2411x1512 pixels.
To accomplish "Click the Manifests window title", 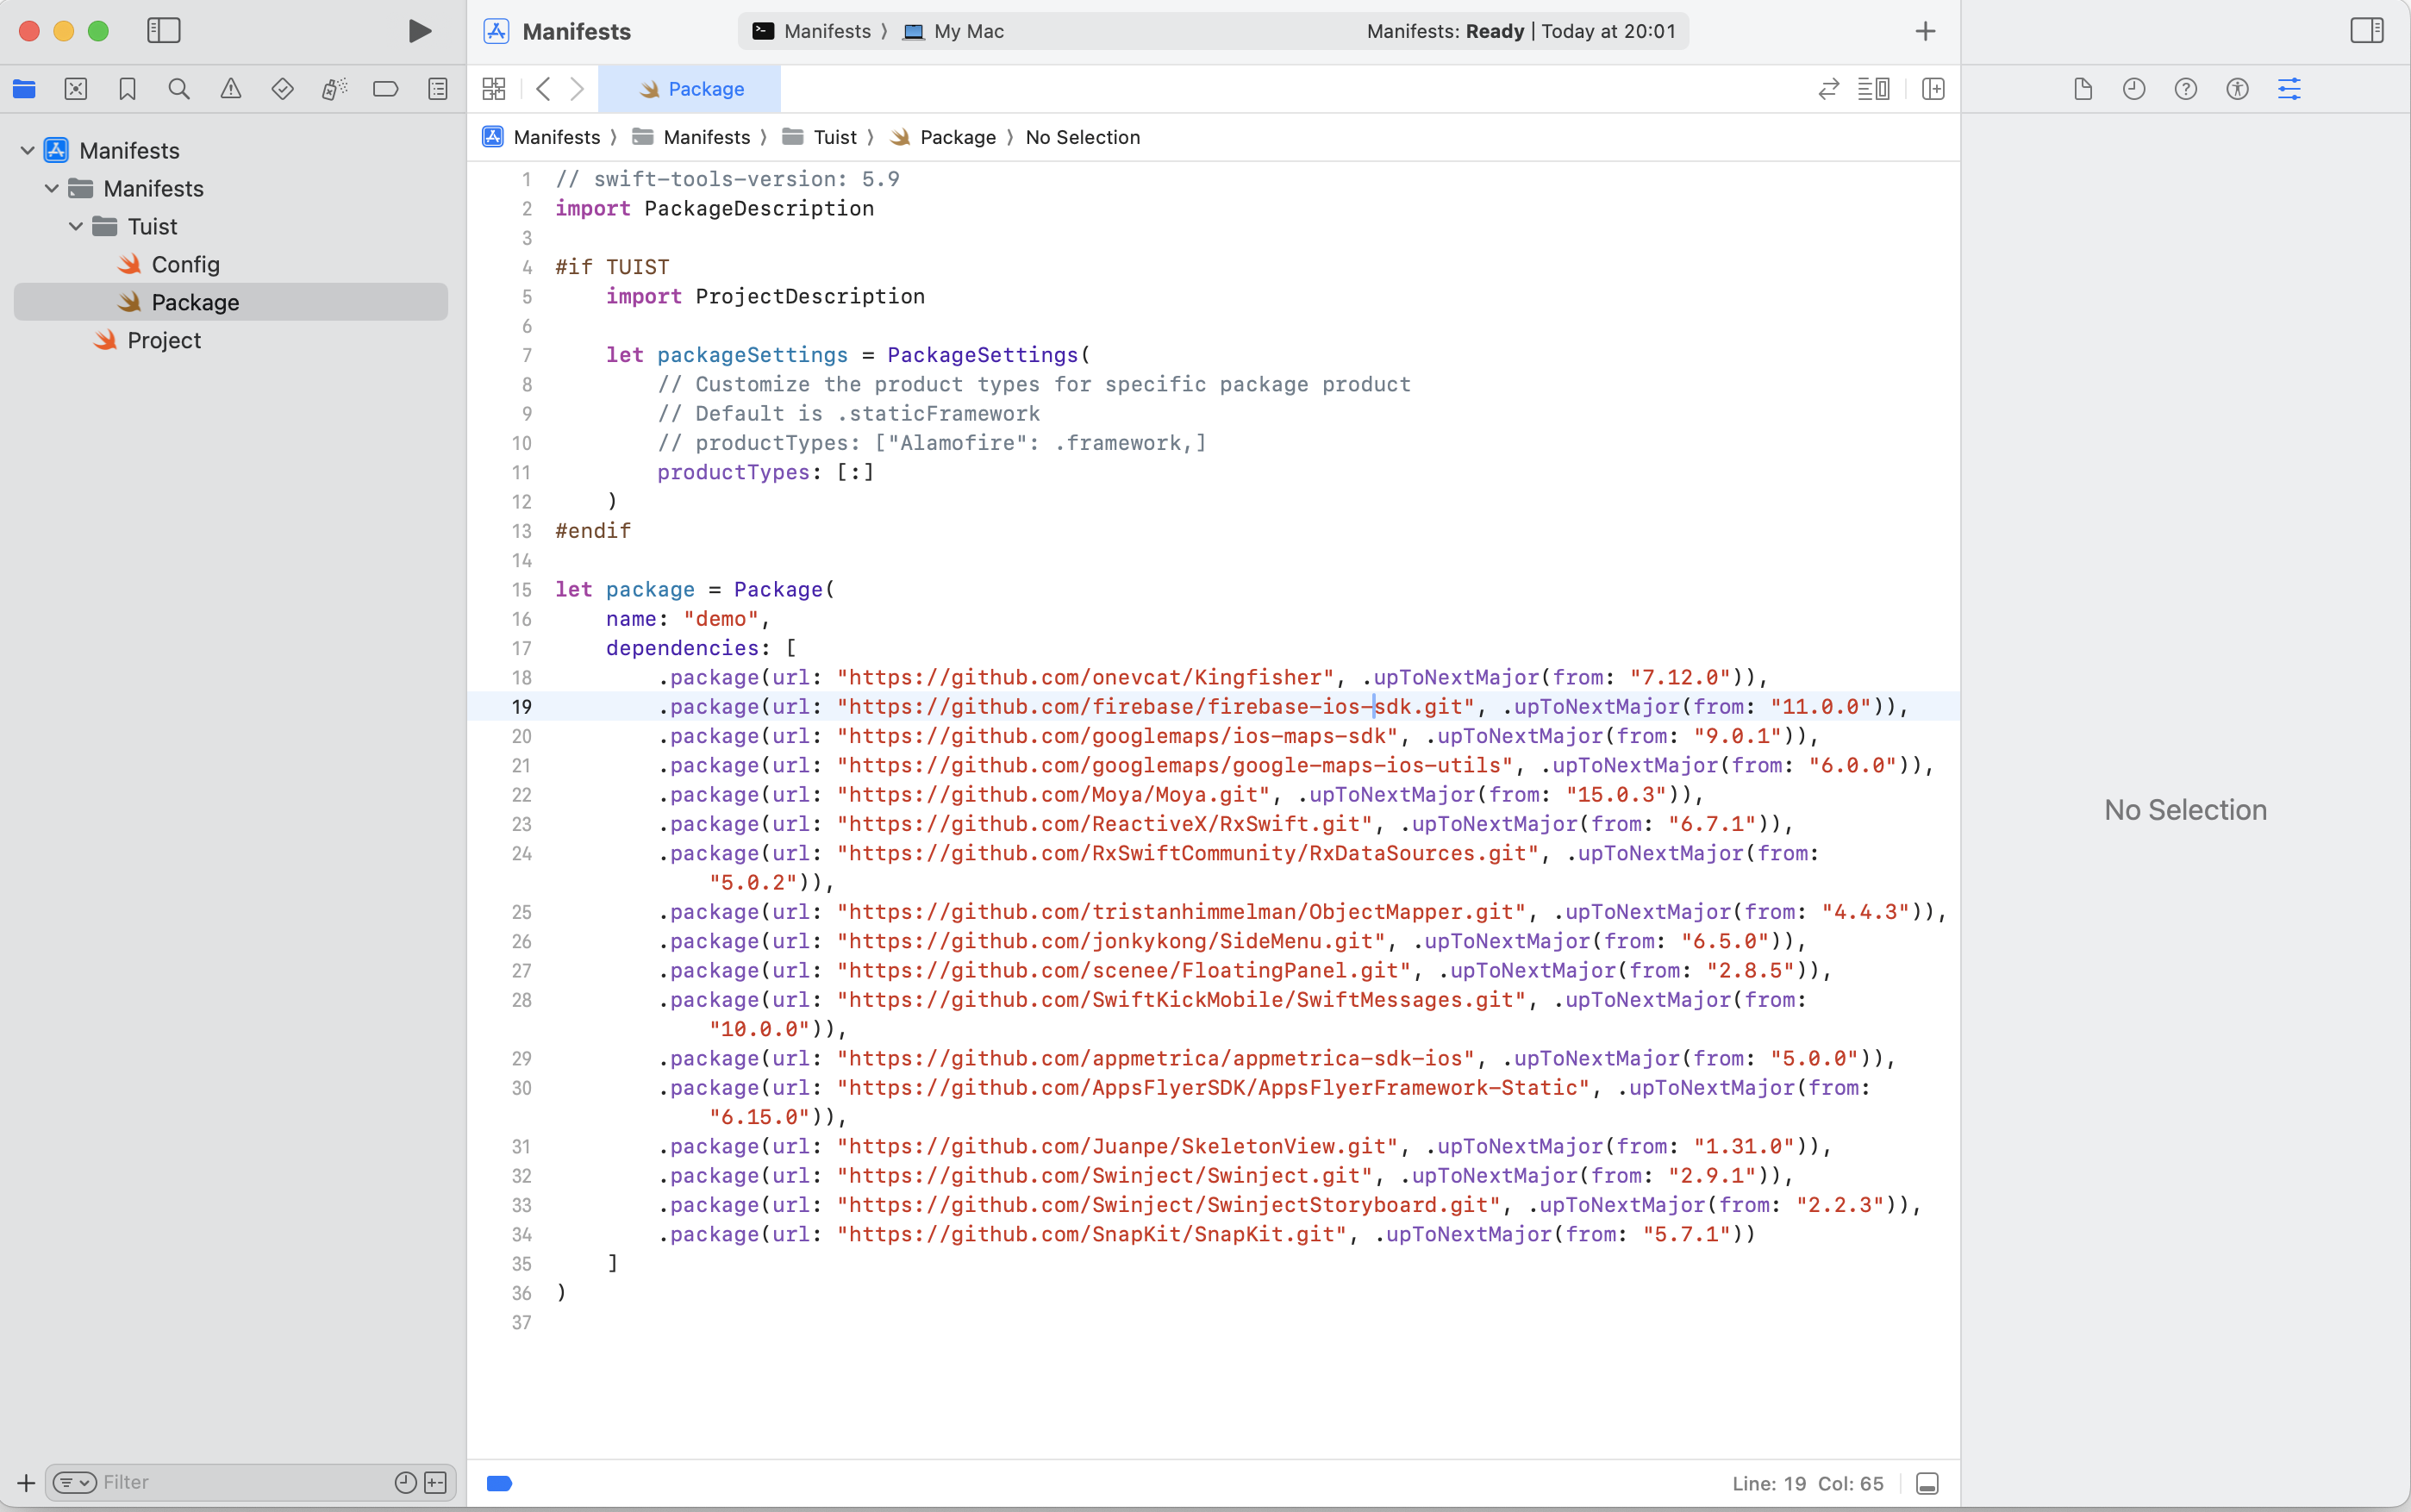I will pos(577,31).
